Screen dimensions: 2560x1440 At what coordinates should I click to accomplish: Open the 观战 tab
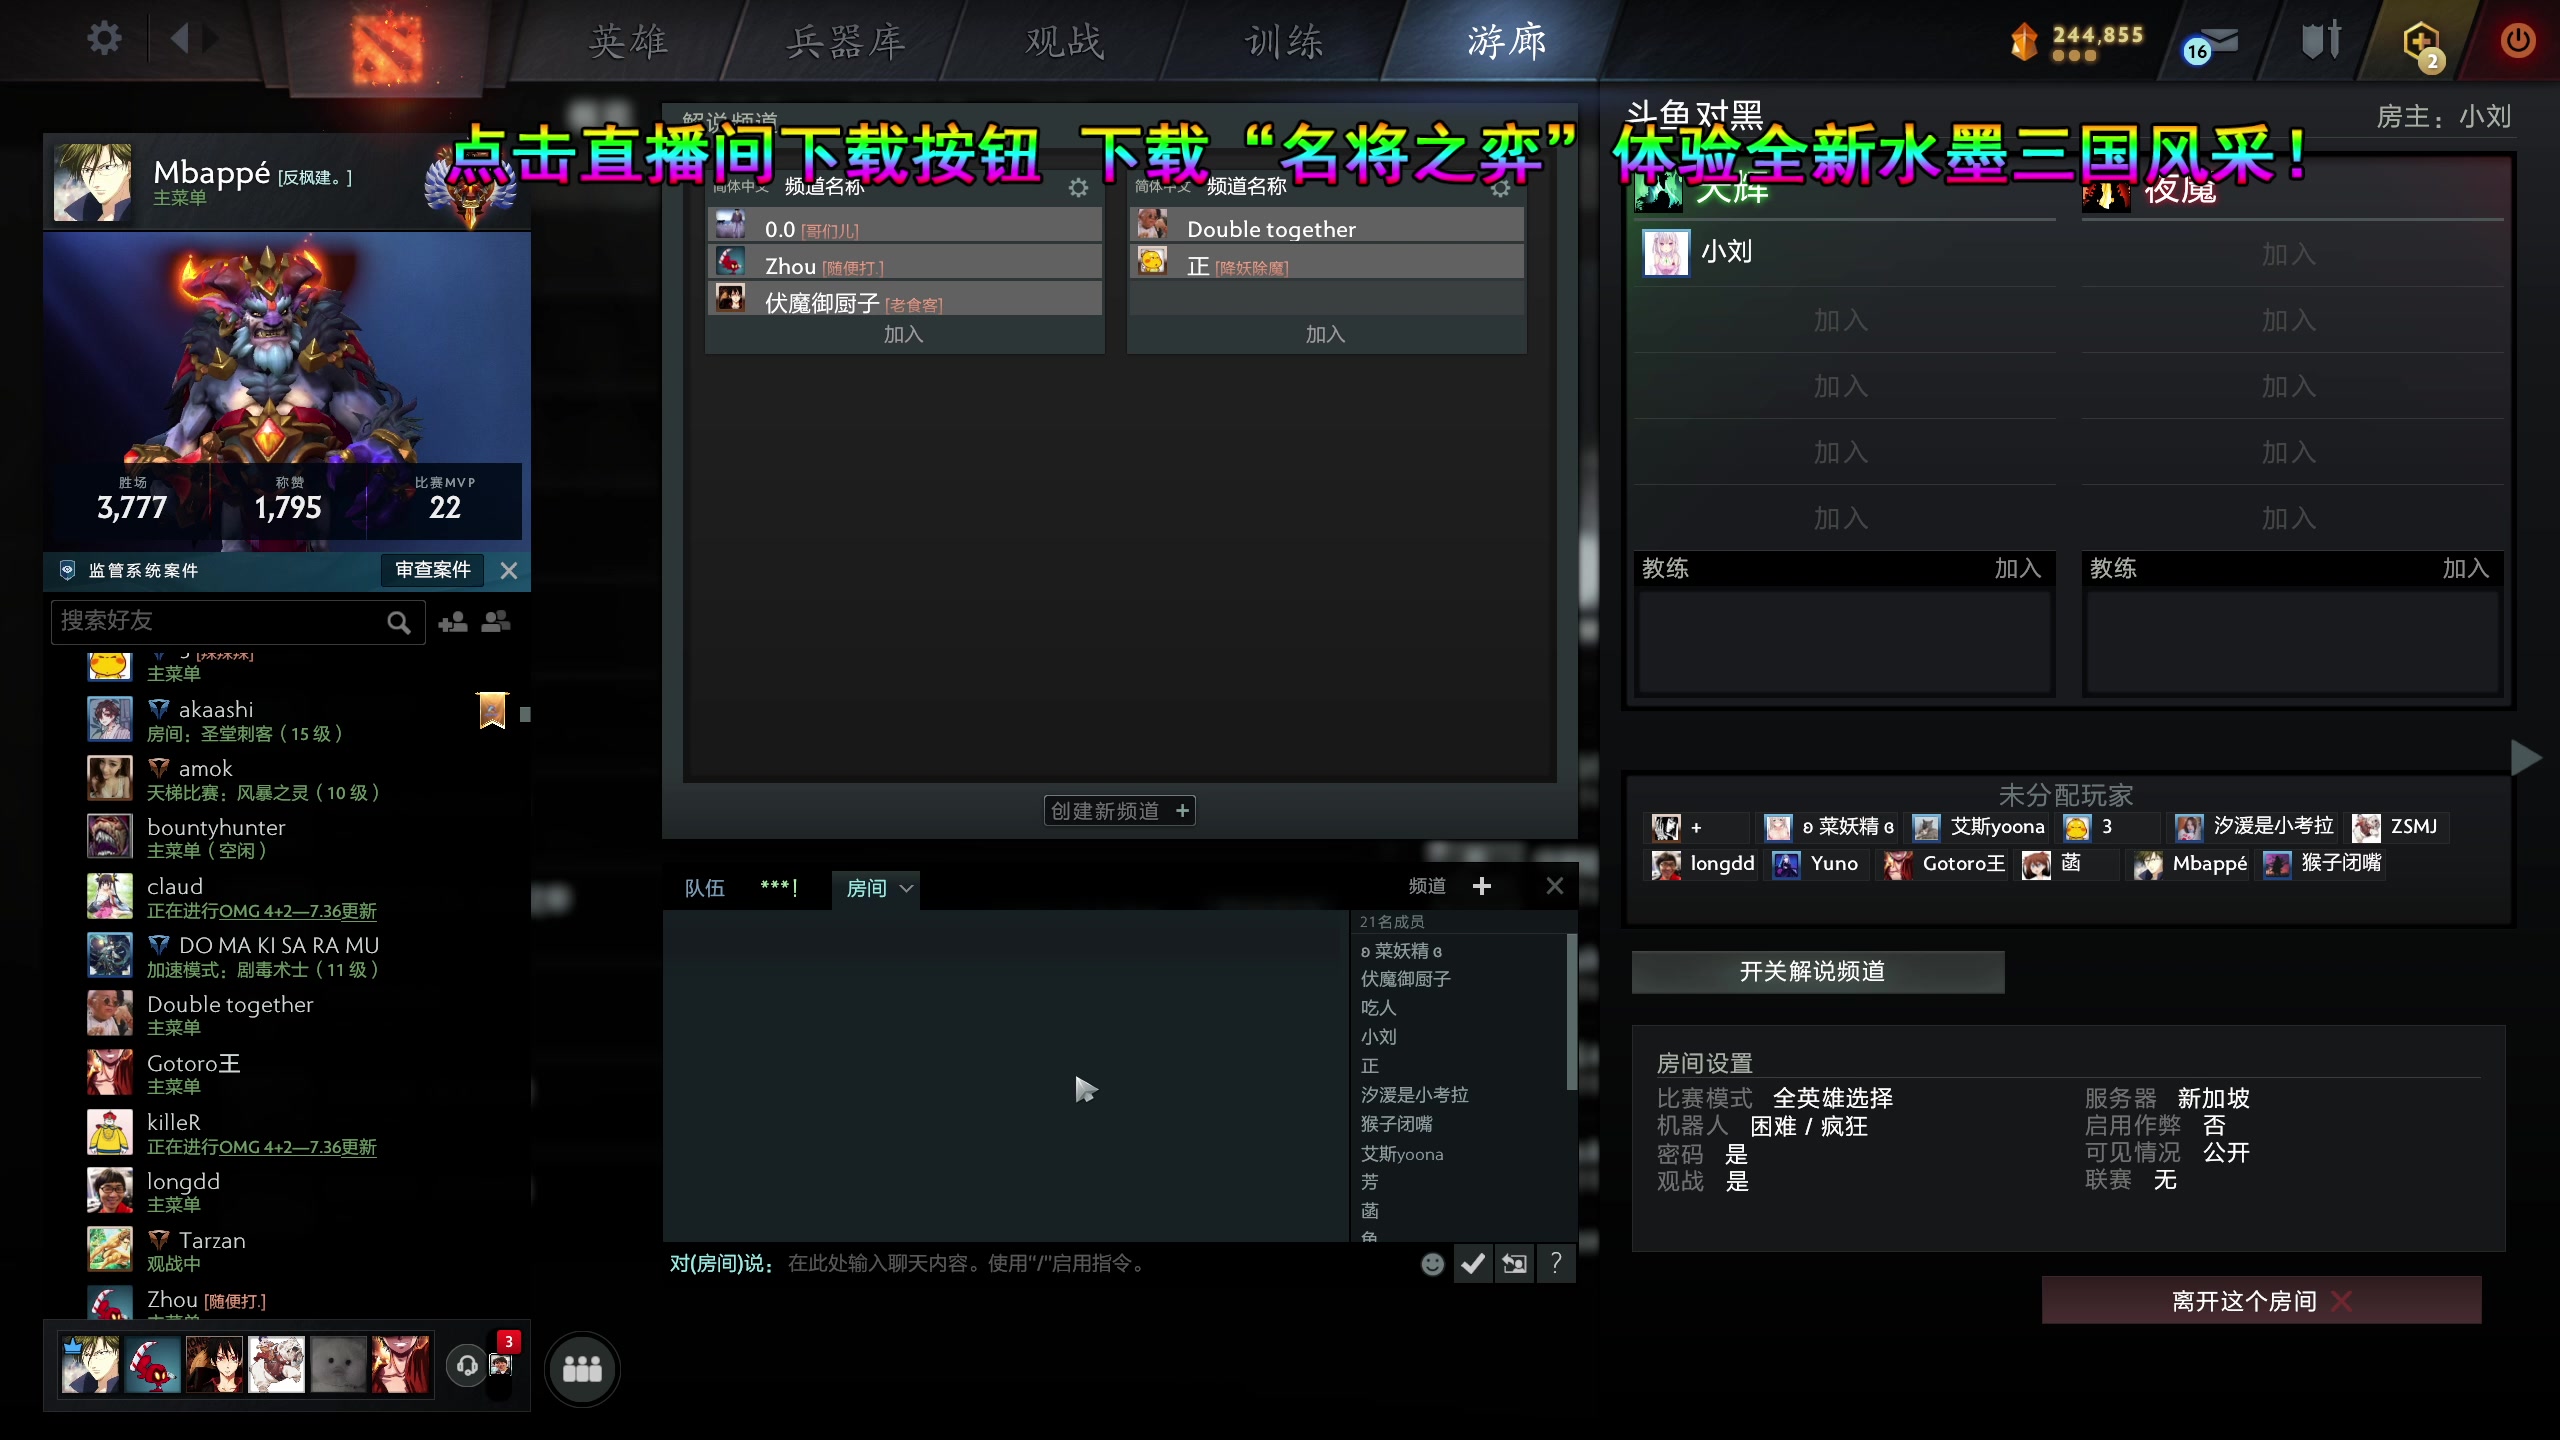coord(1066,41)
